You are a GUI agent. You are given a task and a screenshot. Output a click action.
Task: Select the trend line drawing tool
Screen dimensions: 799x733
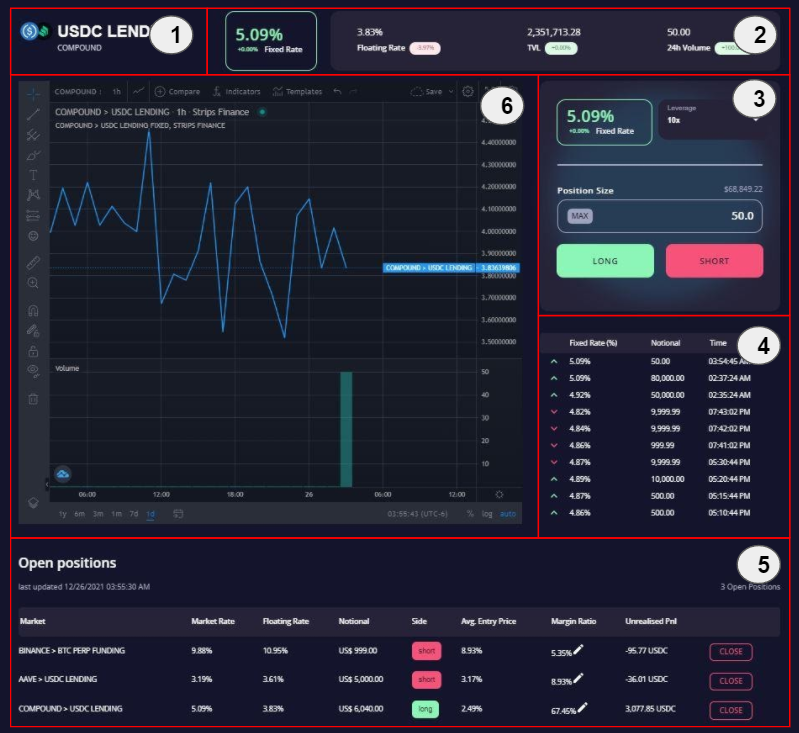[34, 114]
